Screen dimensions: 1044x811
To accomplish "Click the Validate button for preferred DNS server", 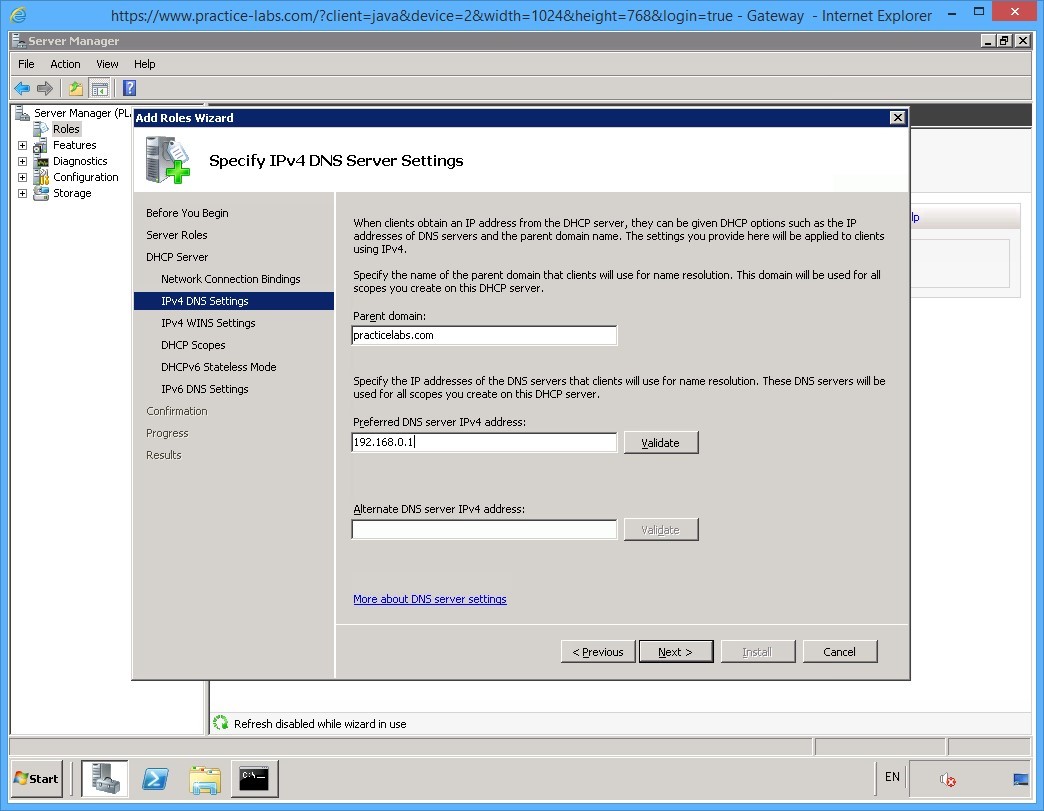I will tap(660, 442).
